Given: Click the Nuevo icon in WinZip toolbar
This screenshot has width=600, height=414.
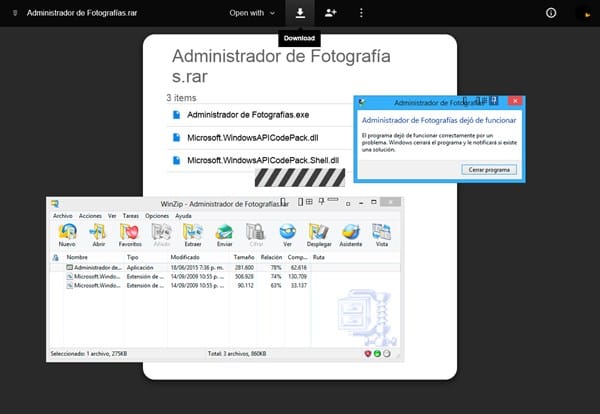Looking at the screenshot, I should pos(67,234).
